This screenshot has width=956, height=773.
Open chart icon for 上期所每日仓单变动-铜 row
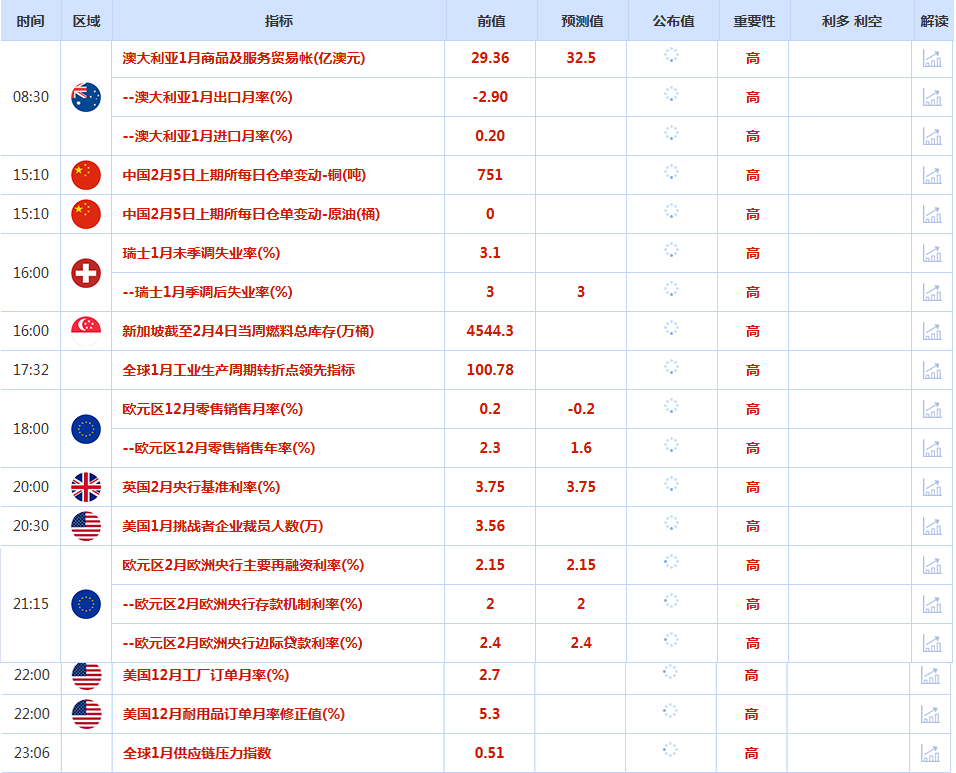pos(932,176)
